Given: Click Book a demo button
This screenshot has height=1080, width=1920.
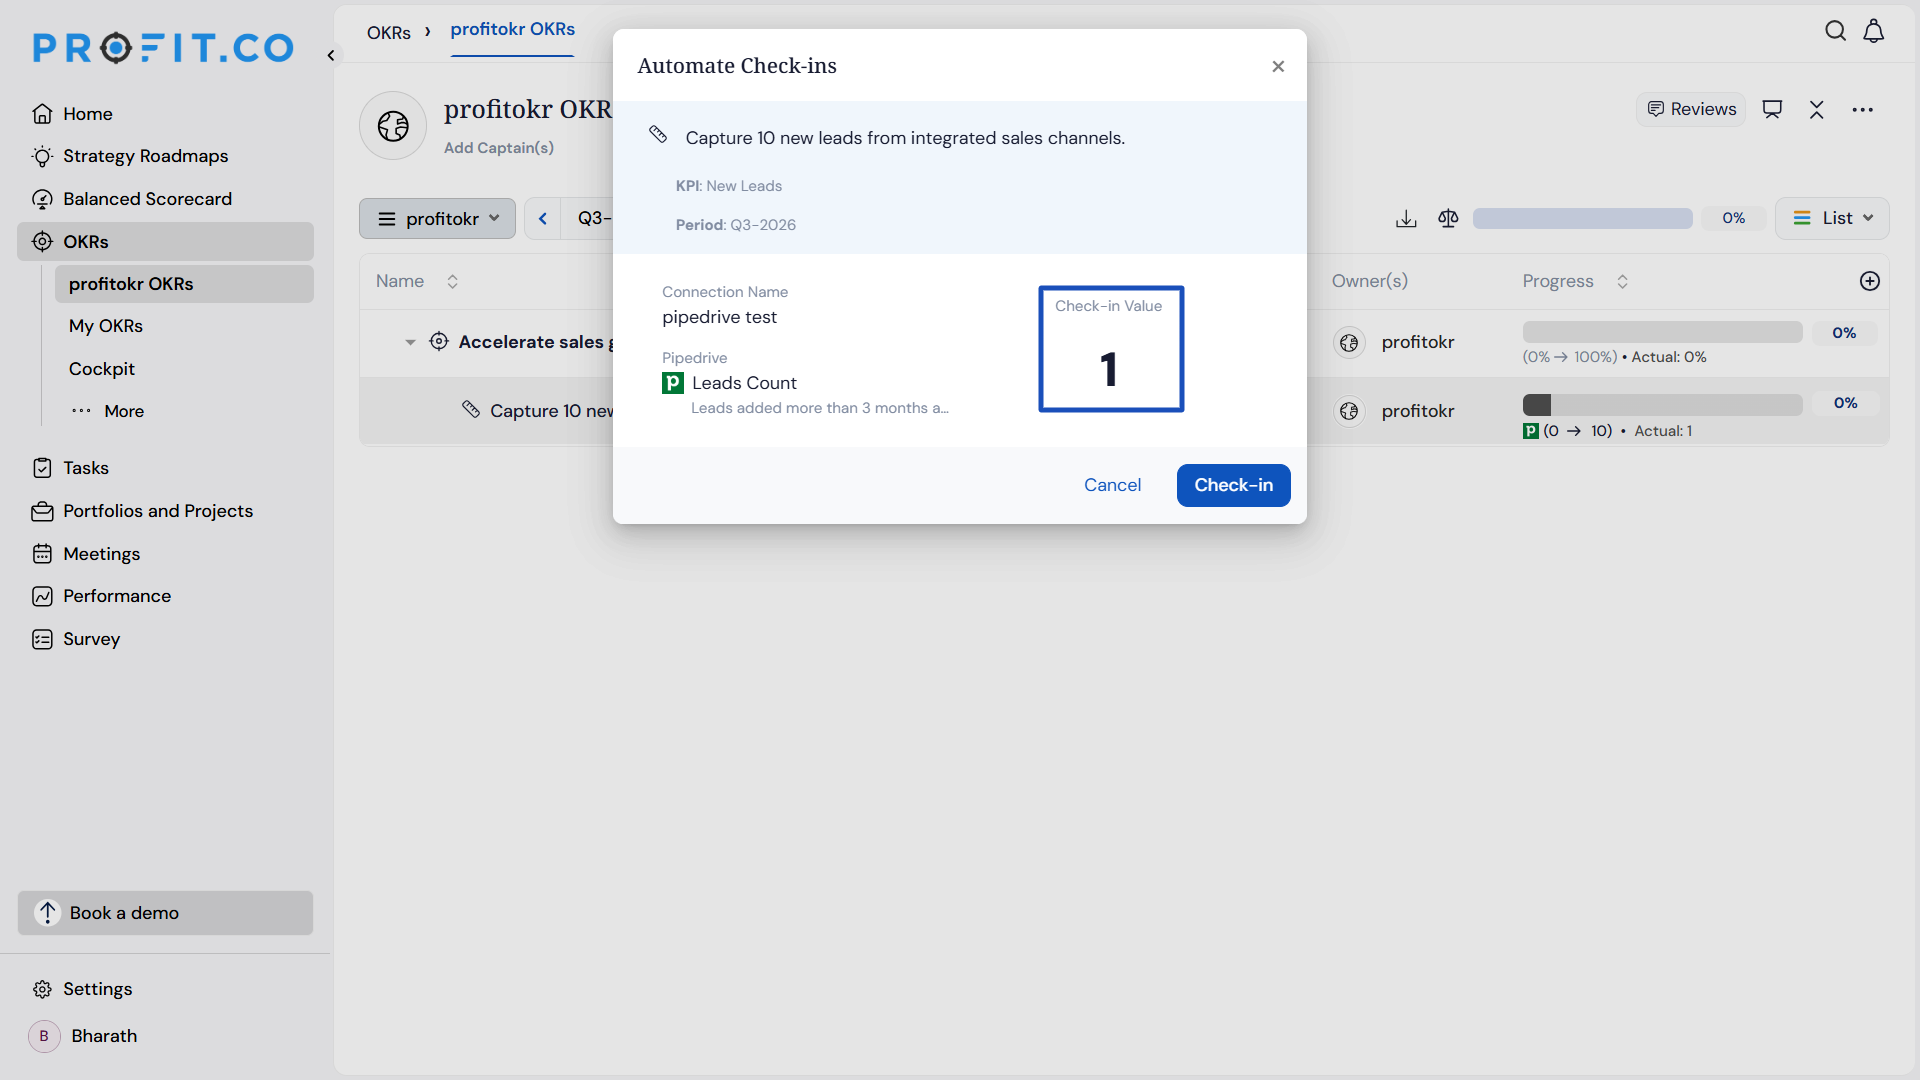Looking at the screenshot, I should coord(165,913).
